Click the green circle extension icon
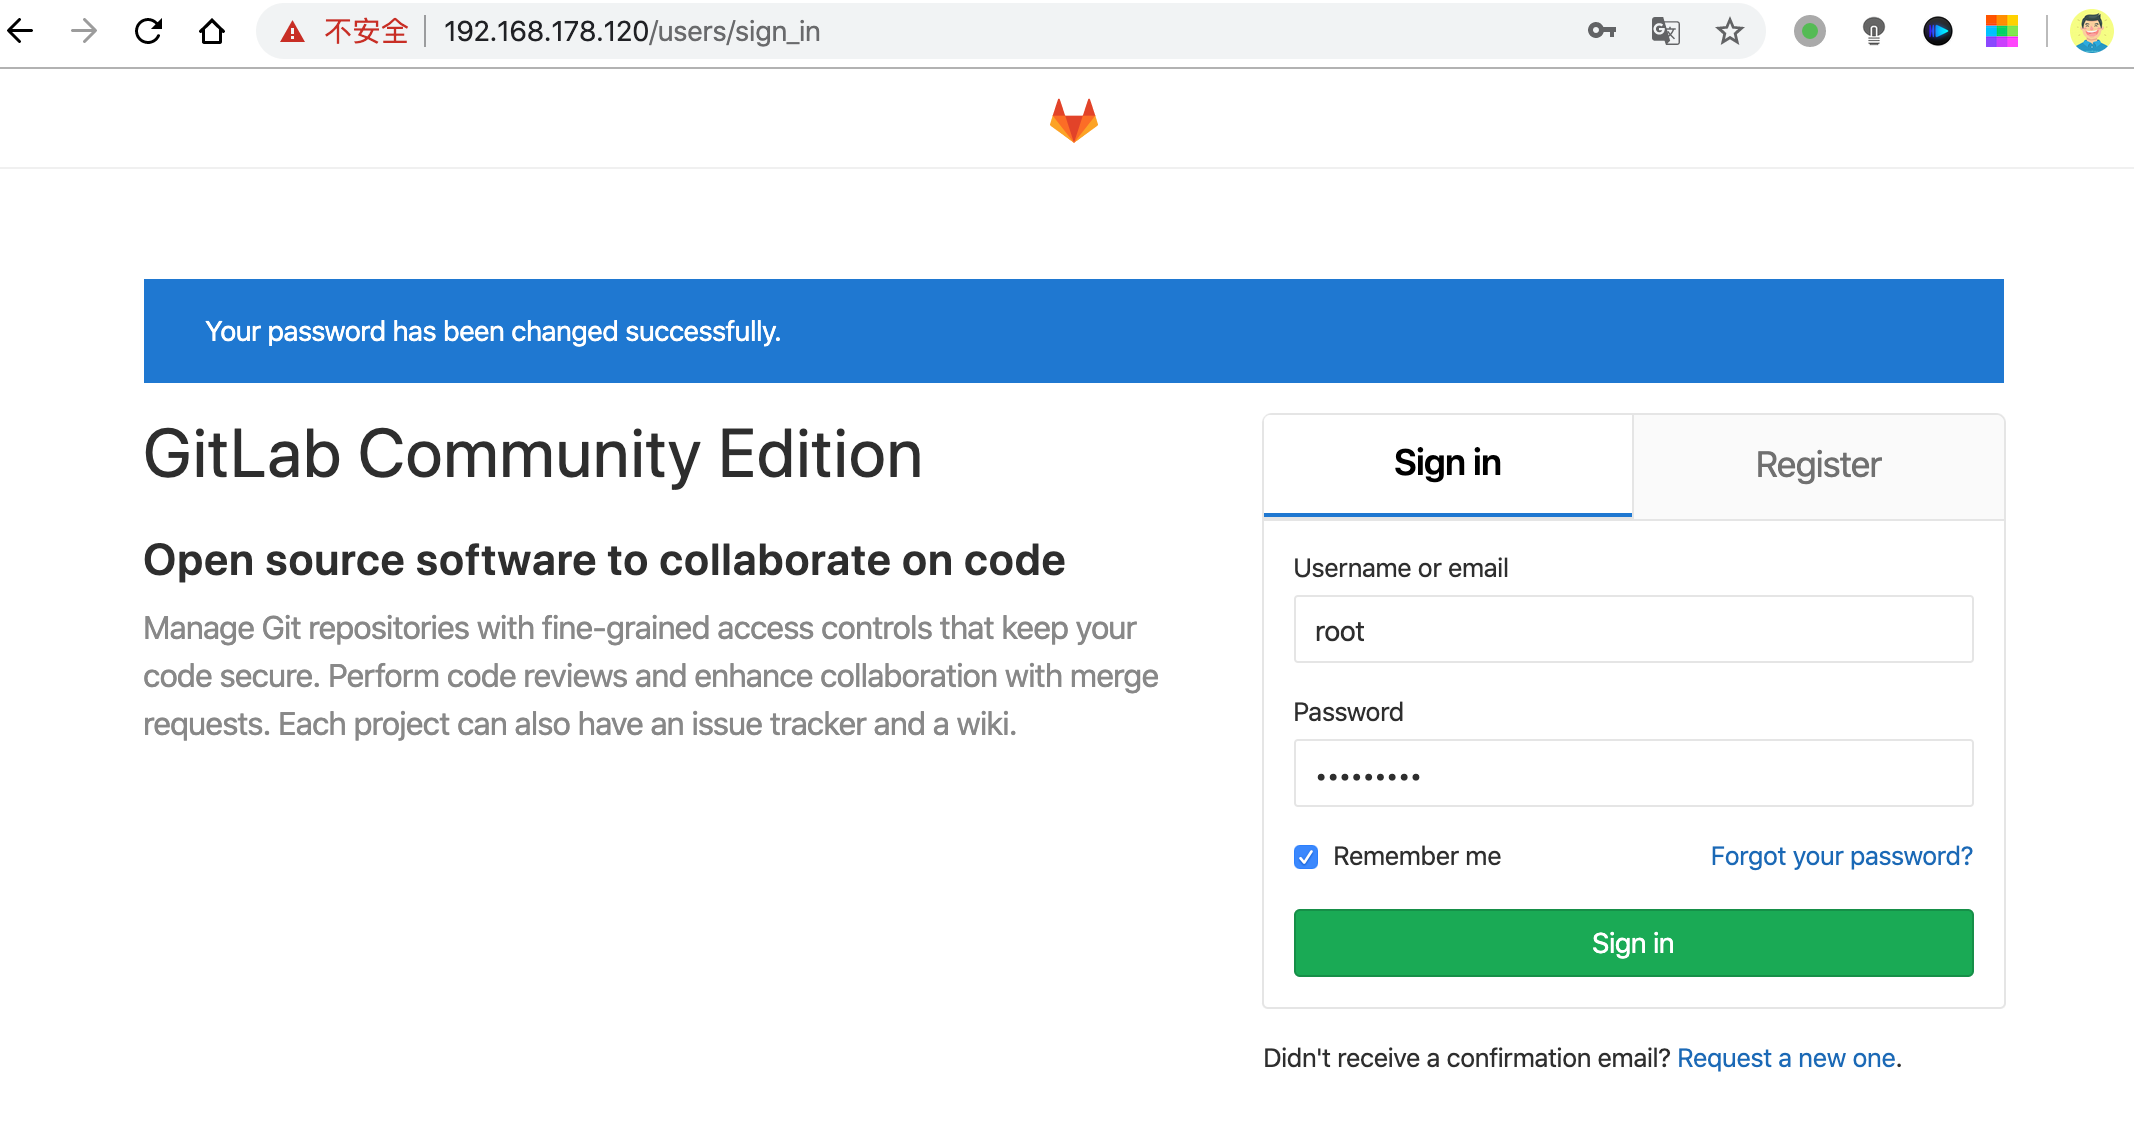This screenshot has height=1144, width=2134. click(x=1810, y=31)
